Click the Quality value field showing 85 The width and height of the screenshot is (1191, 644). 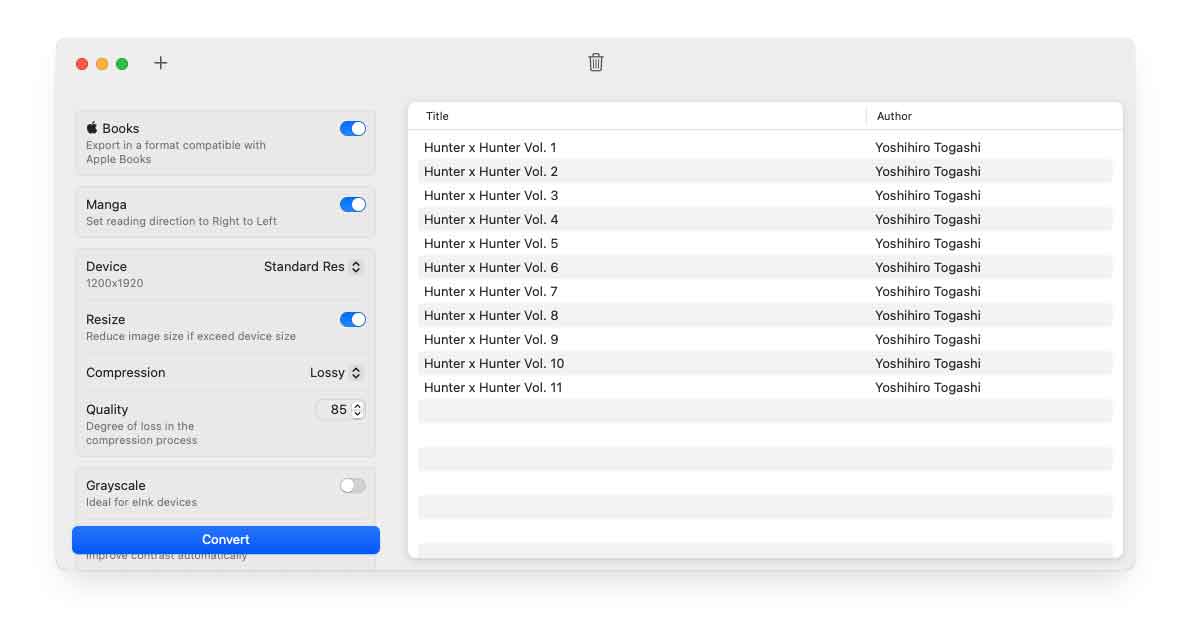336,409
